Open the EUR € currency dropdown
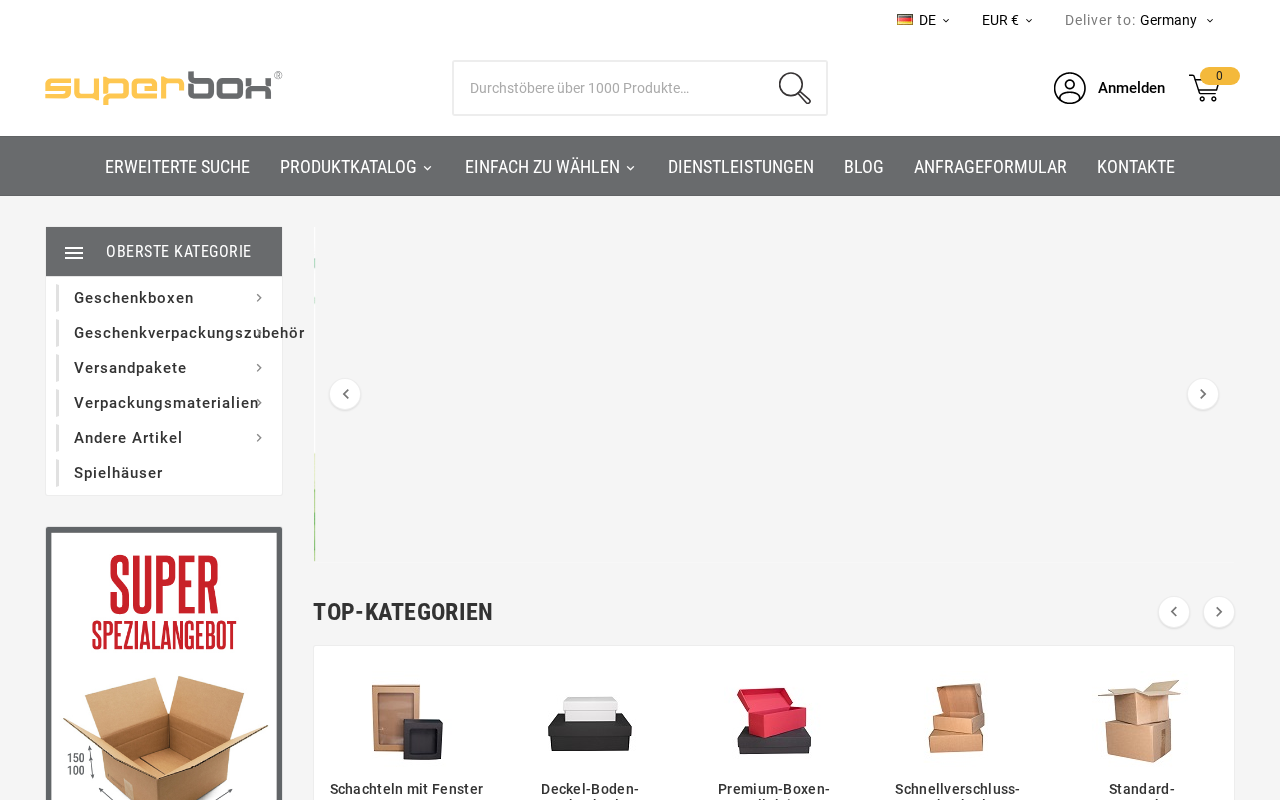1280x800 pixels. pos(1007,20)
